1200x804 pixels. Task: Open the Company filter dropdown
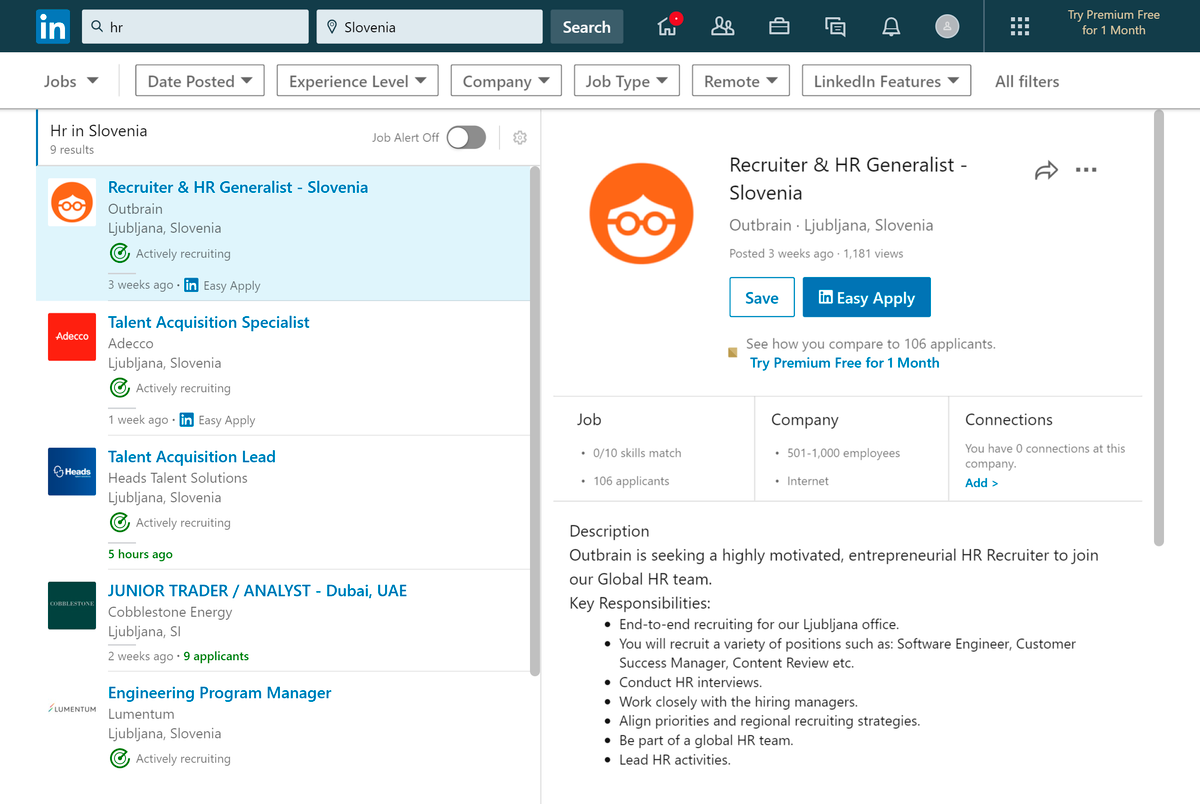pyautogui.click(x=507, y=81)
